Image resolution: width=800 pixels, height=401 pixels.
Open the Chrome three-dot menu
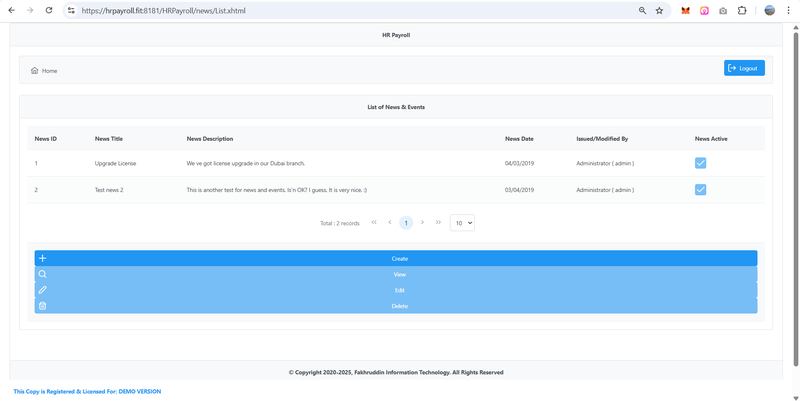click(789, 11)
